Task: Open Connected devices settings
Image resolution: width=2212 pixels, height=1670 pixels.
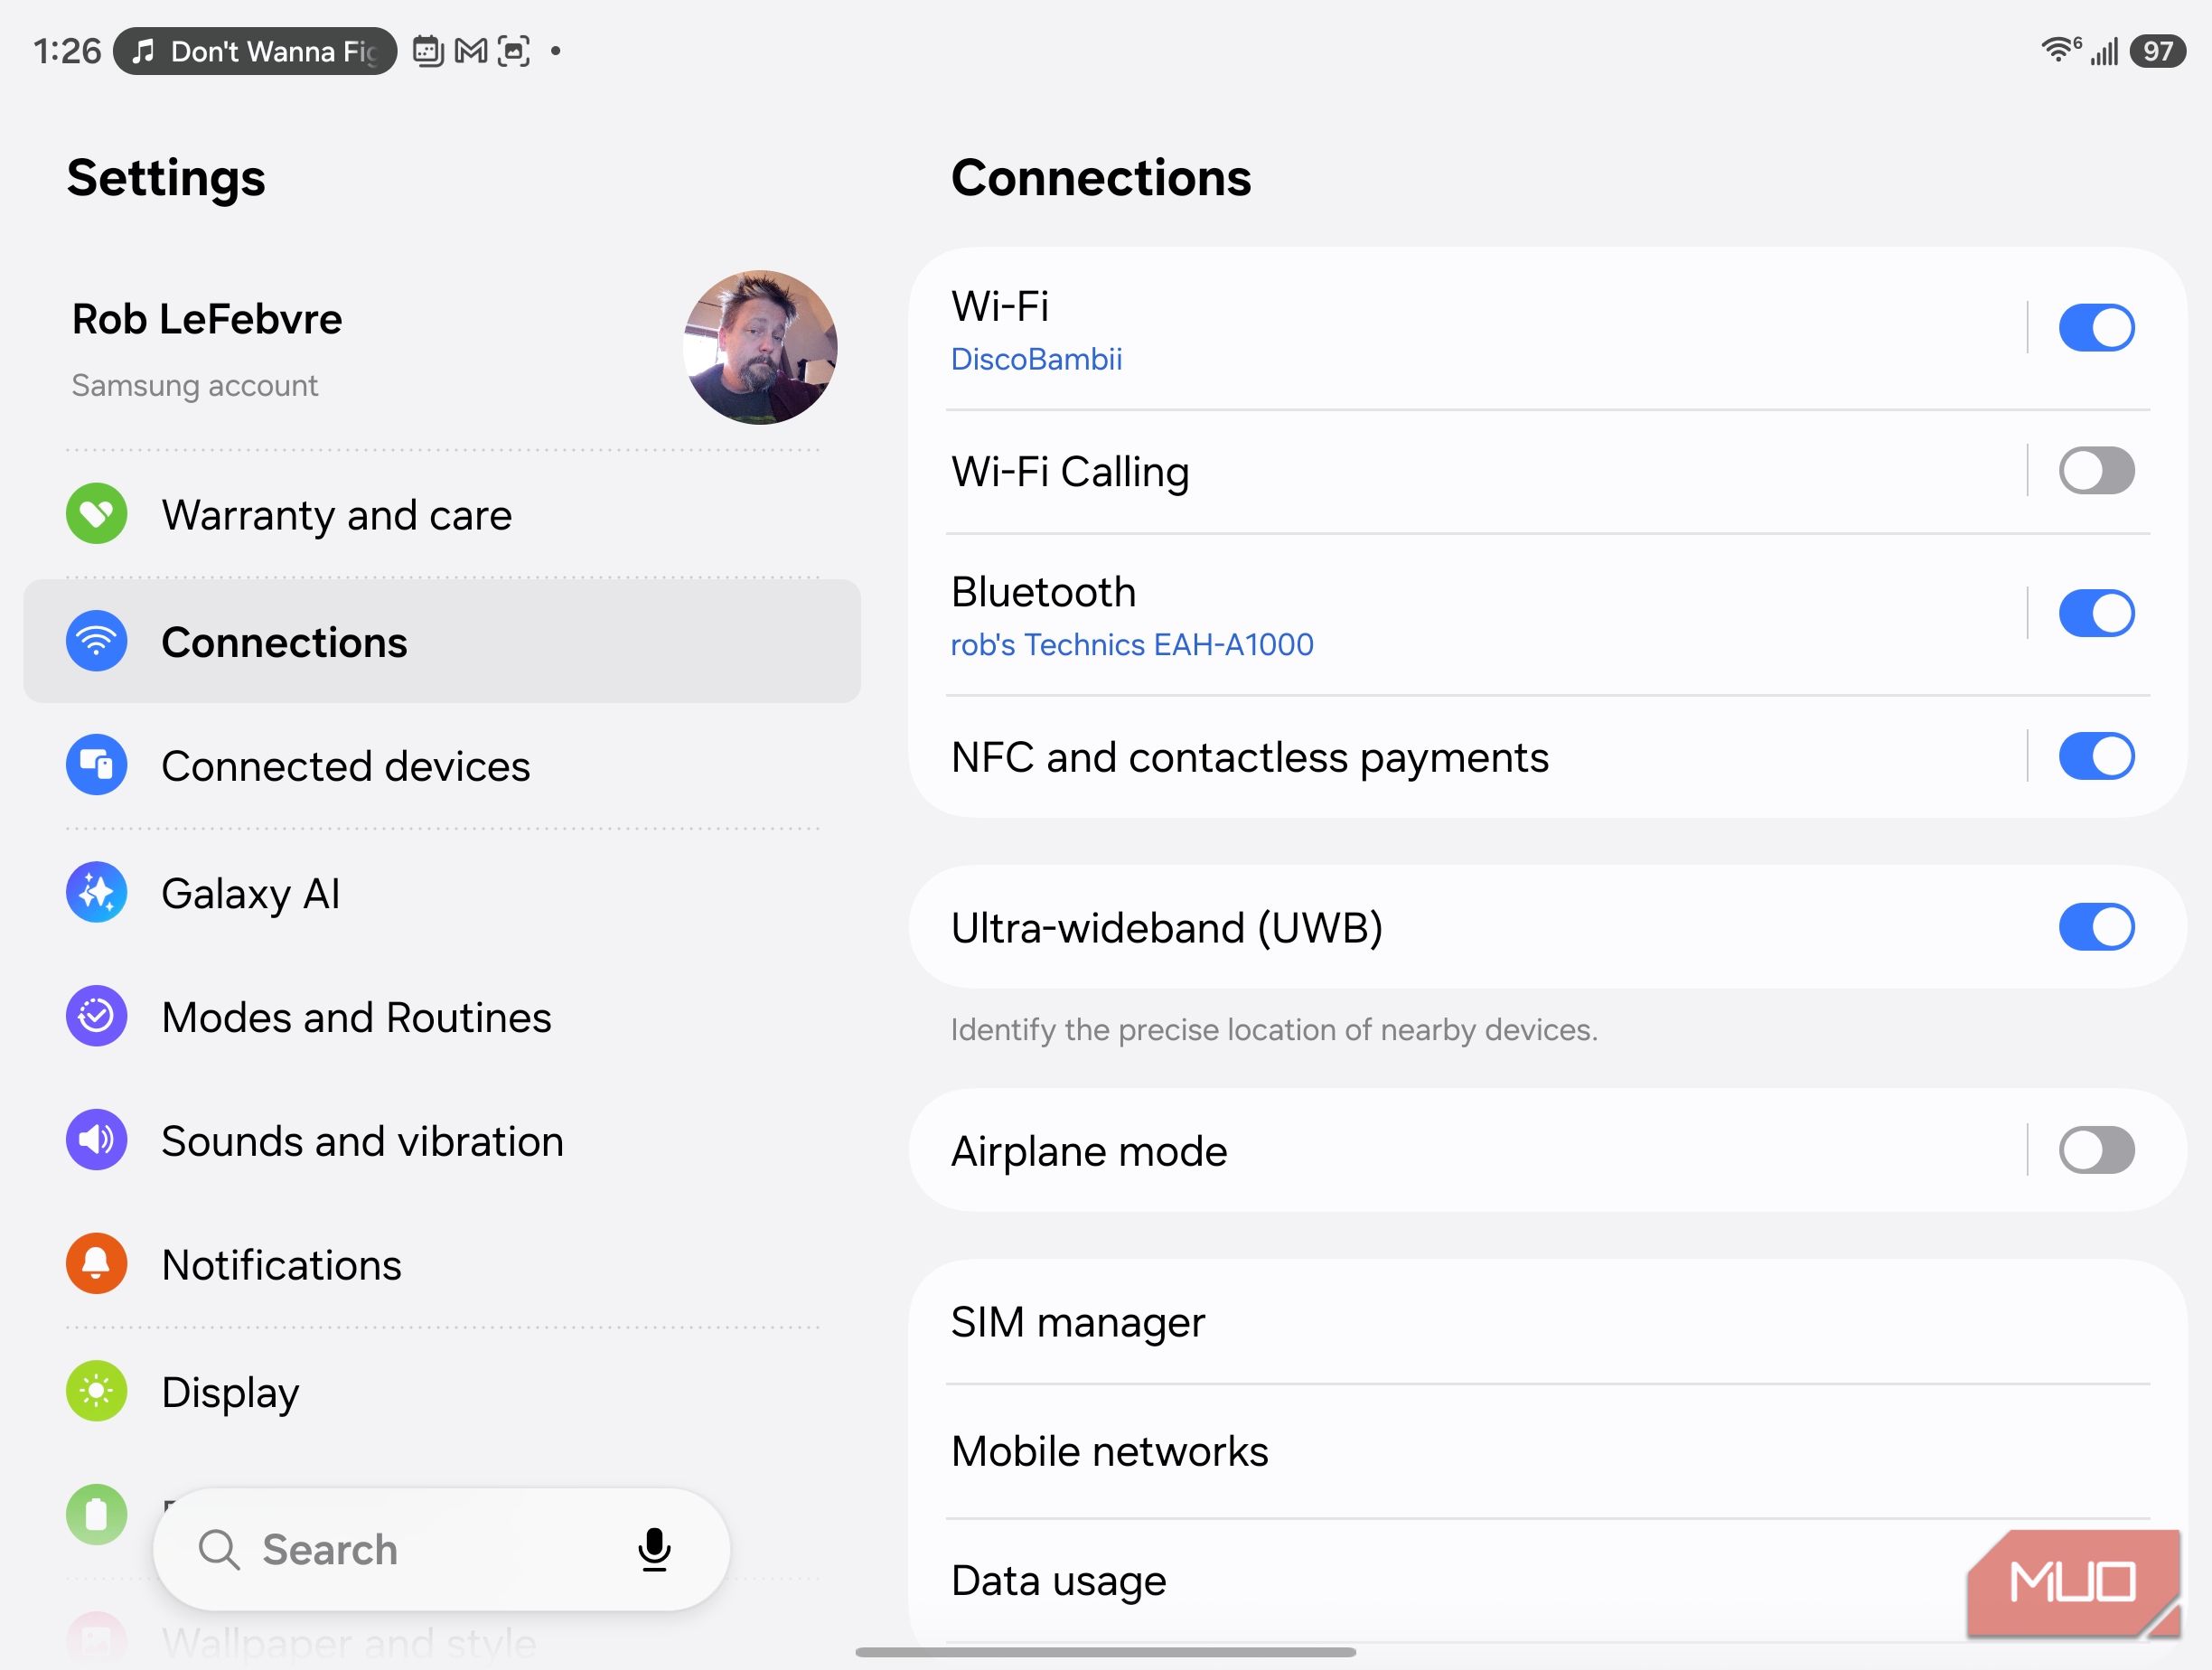Action: (x=442, y=765)
